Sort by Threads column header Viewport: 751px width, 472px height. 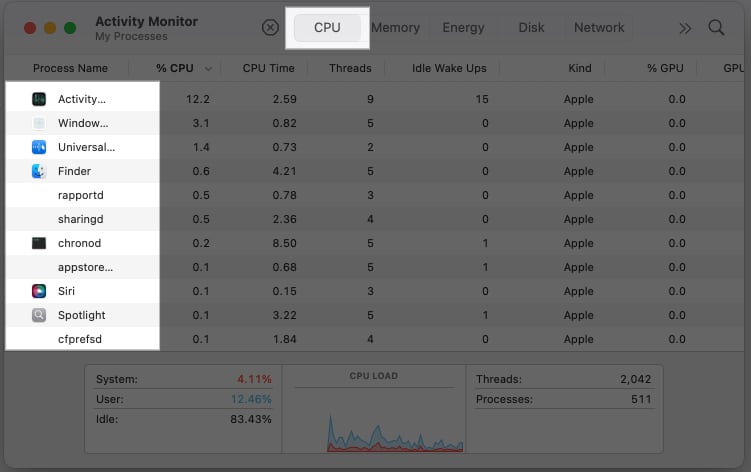(x=350, y=68)
